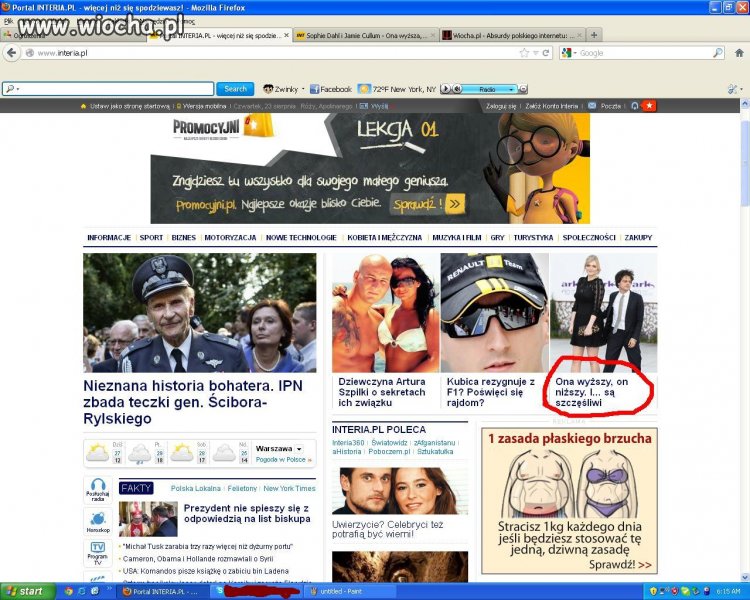The height and width of the screenshot is (600, 750).
Task: Check the 72°F New York weather widget
Action: click(397, 89)
